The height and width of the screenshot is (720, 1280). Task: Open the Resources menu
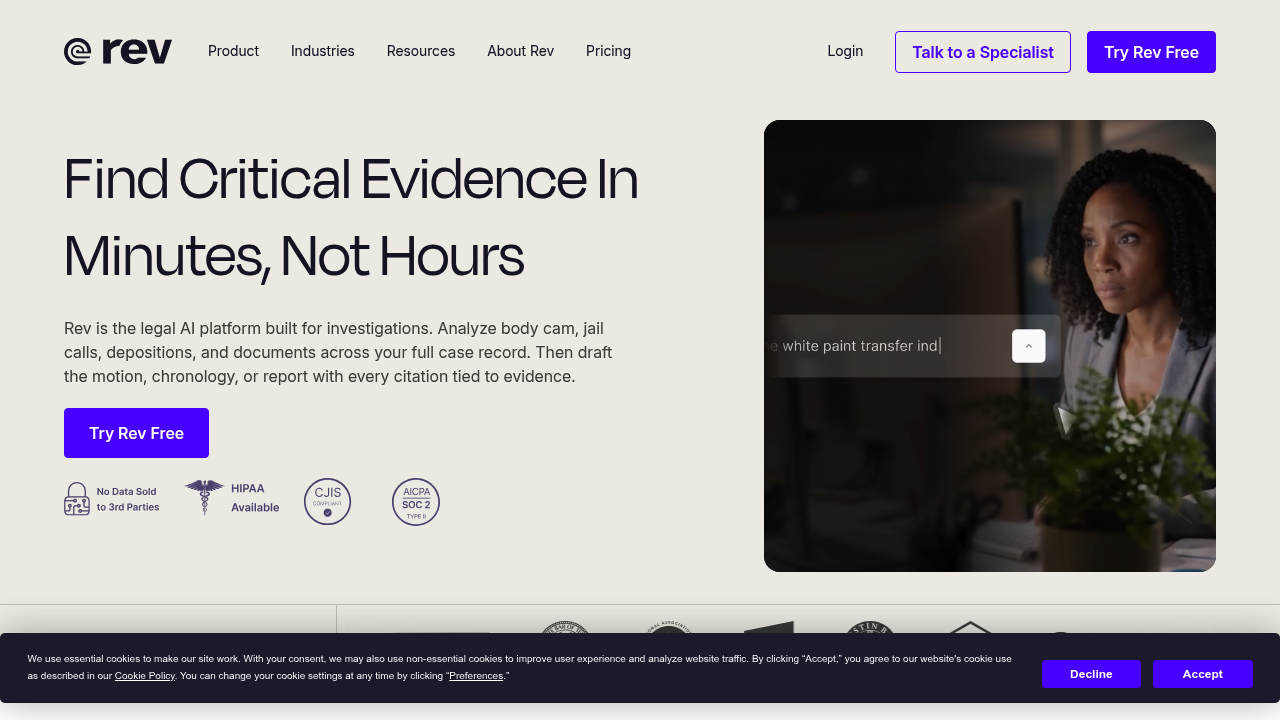421,51
